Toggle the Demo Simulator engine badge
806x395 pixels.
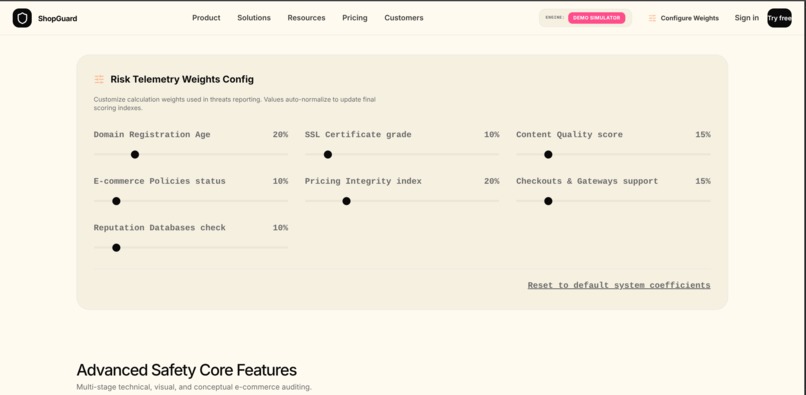click(596, 18)
